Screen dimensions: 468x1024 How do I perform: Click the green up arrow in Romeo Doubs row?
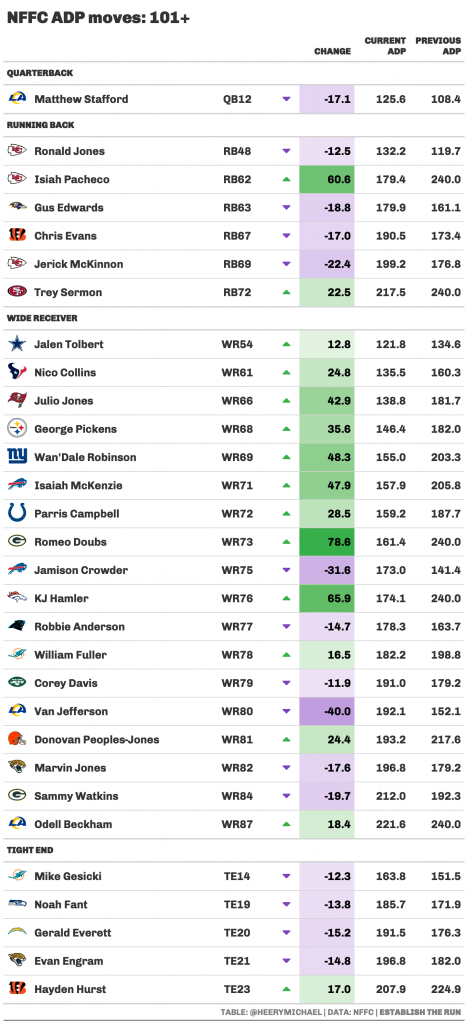coord(286,541)
